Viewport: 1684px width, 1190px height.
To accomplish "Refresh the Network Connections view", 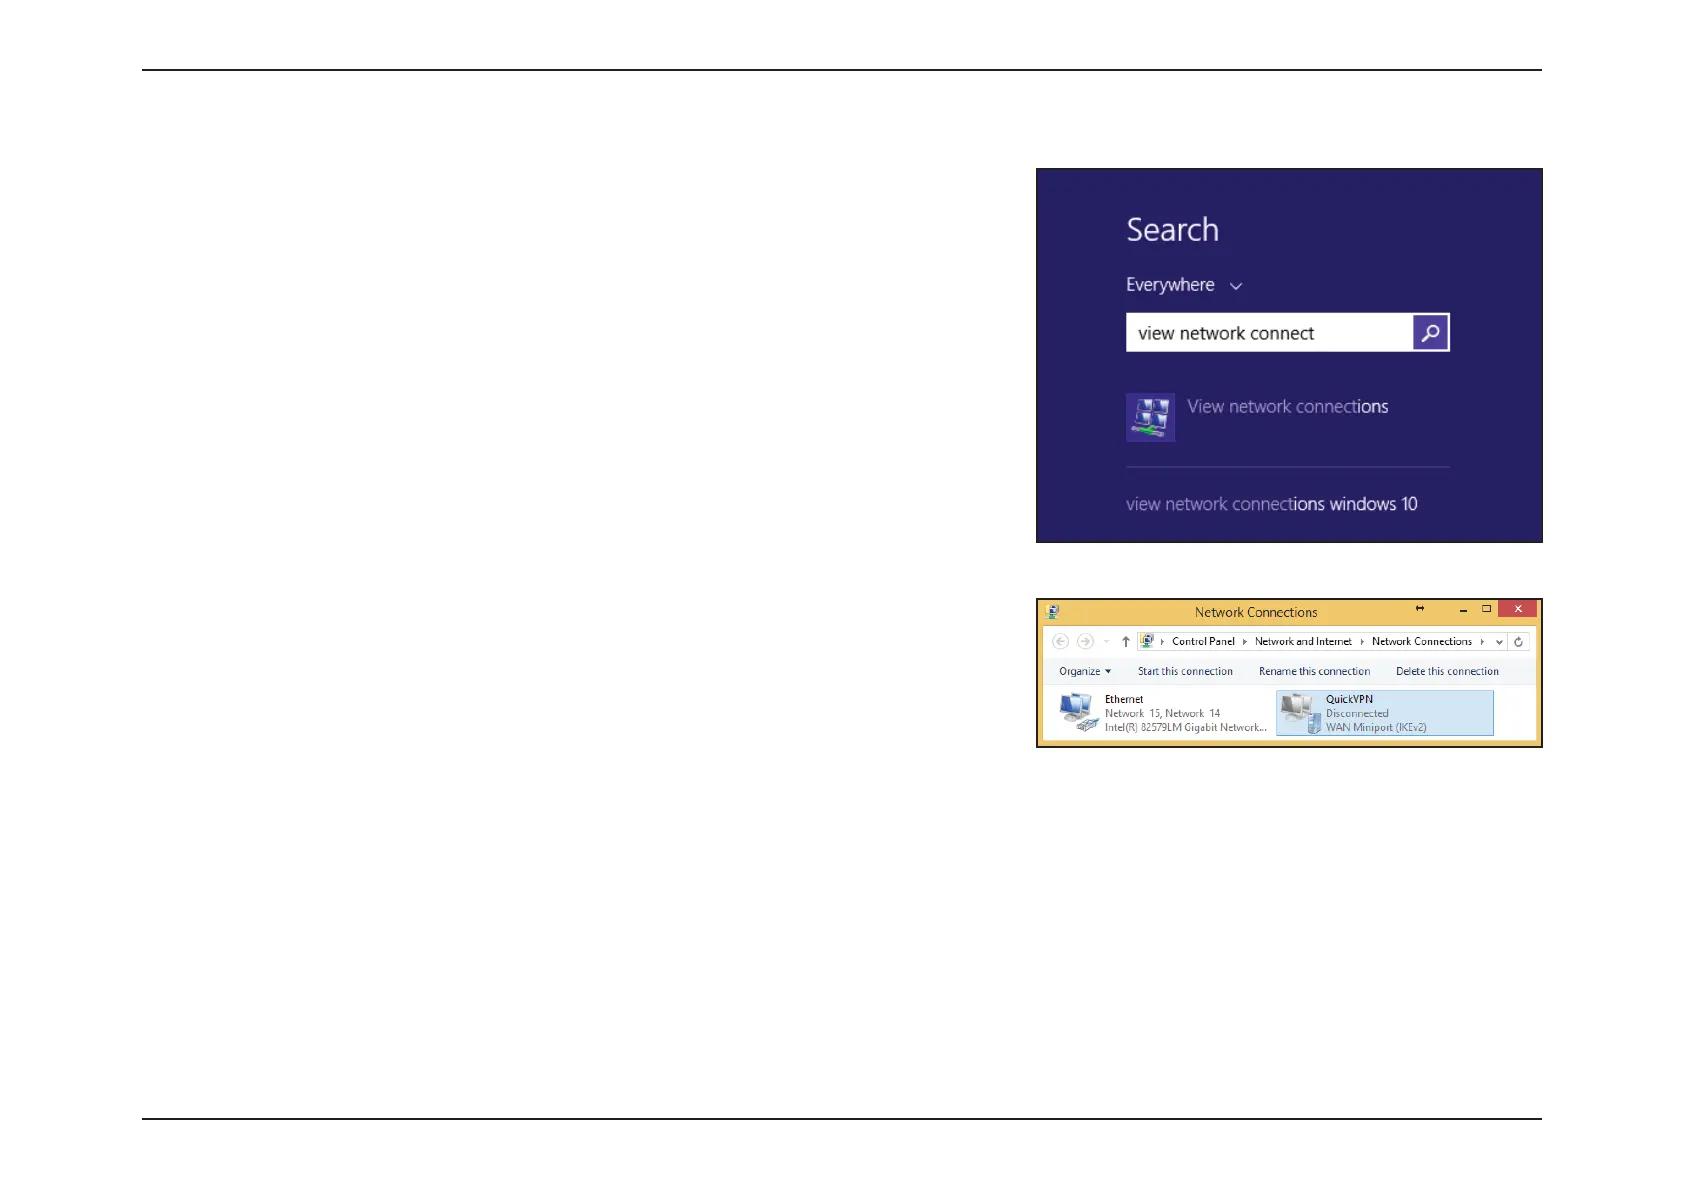I will coord(1518,642).
